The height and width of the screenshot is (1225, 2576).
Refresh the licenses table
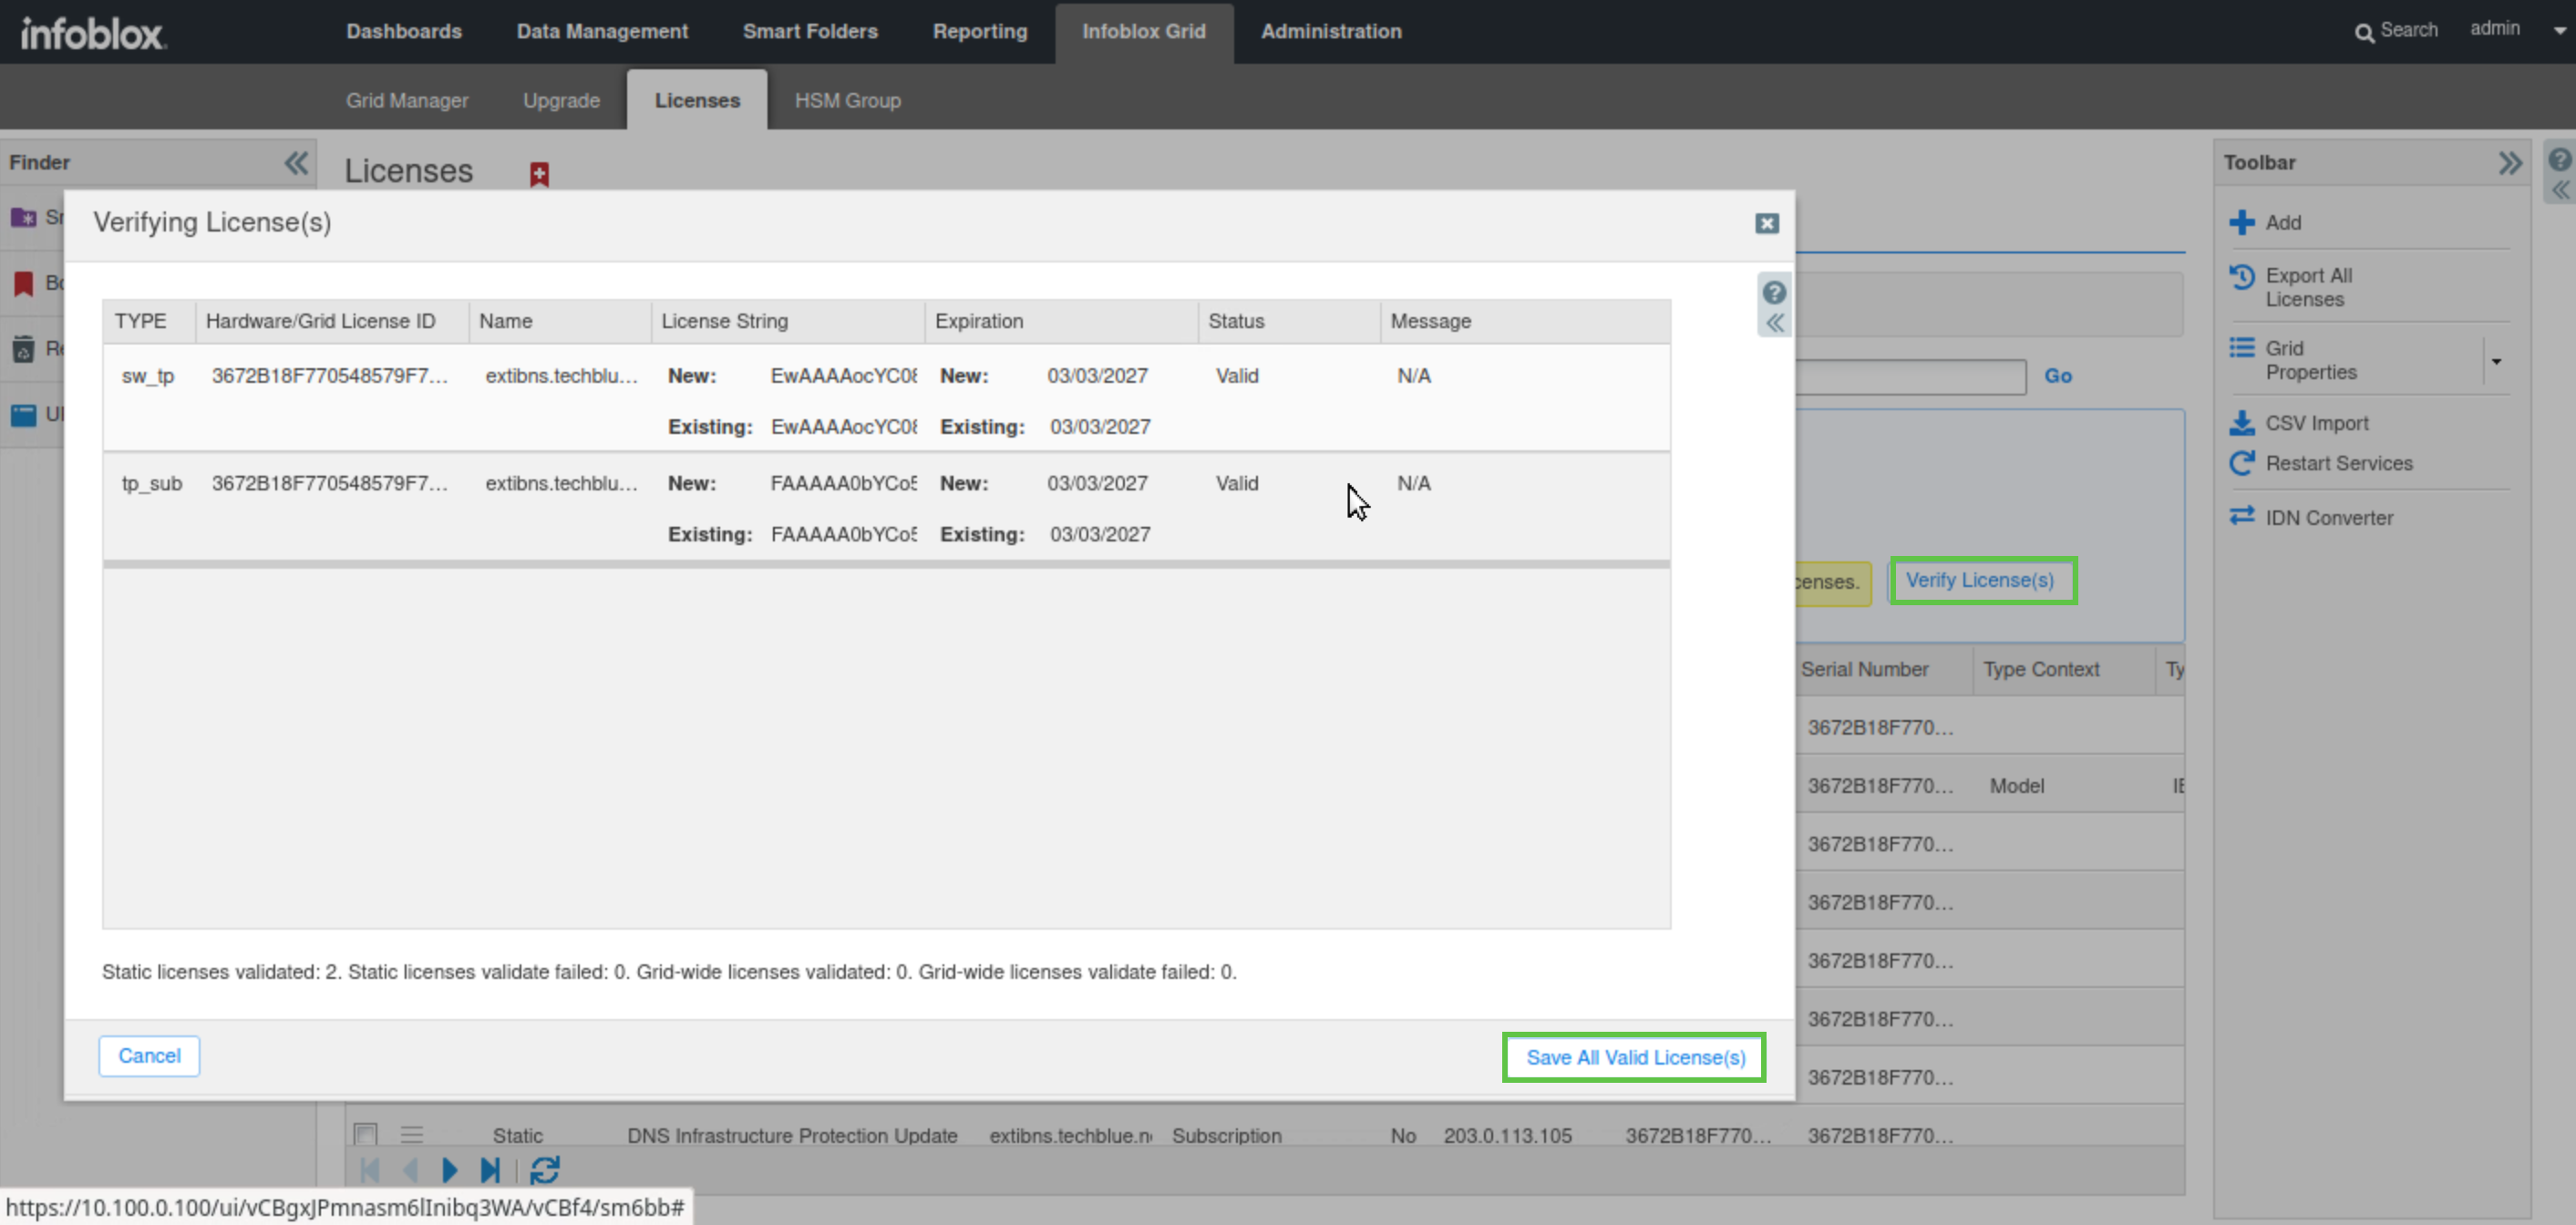[545, 1170]
